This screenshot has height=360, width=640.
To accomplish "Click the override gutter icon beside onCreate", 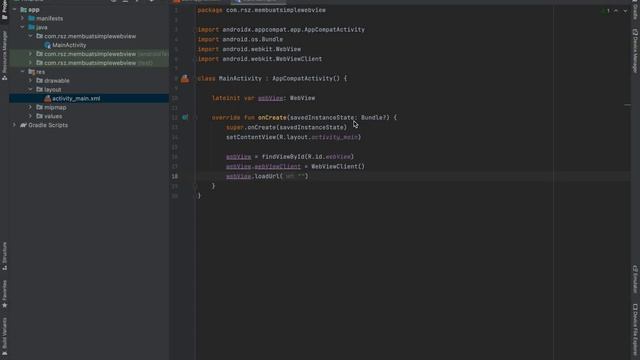I will pos(185,118).
